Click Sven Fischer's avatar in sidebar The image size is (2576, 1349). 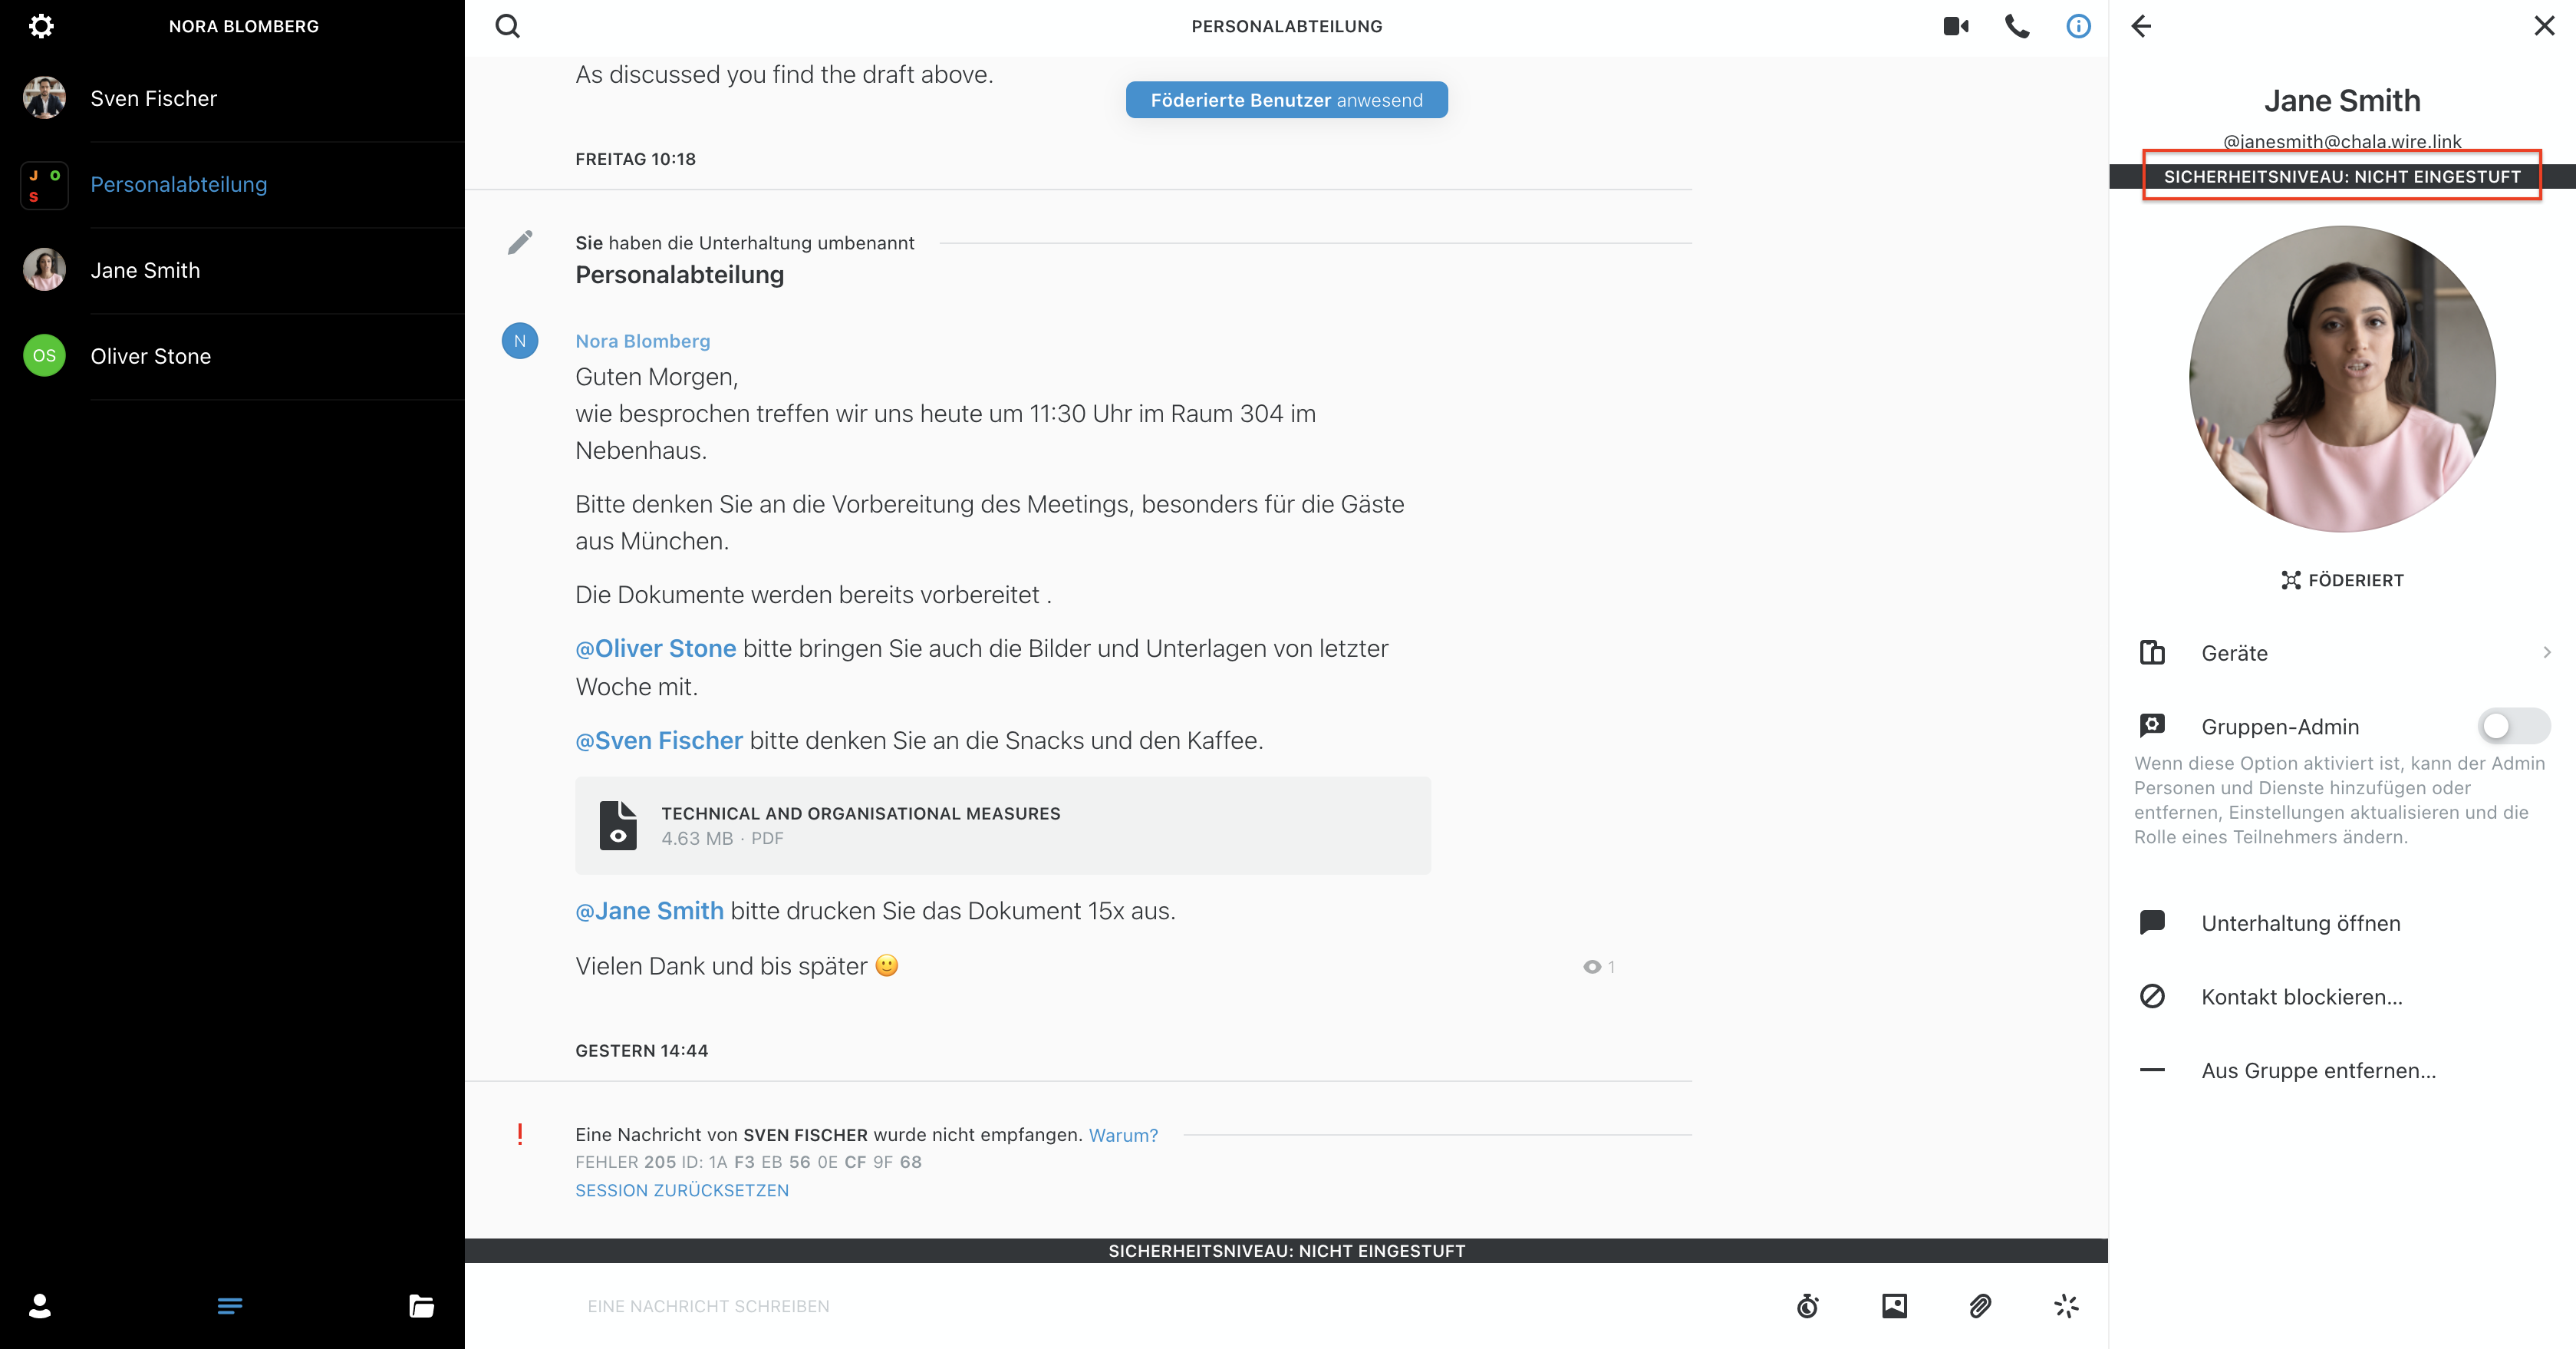pyautogui.click(x=44, y=98)
